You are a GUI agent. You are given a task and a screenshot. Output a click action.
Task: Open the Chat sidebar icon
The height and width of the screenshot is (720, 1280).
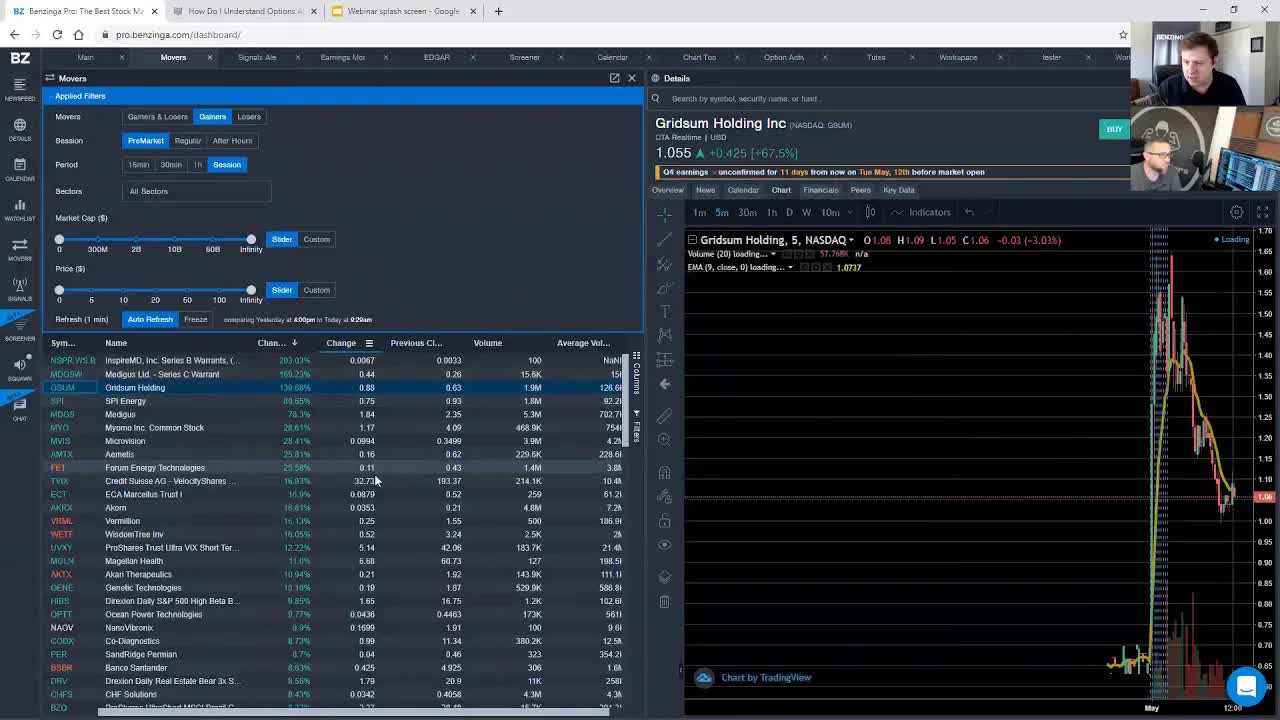click(x=20, y=409)
